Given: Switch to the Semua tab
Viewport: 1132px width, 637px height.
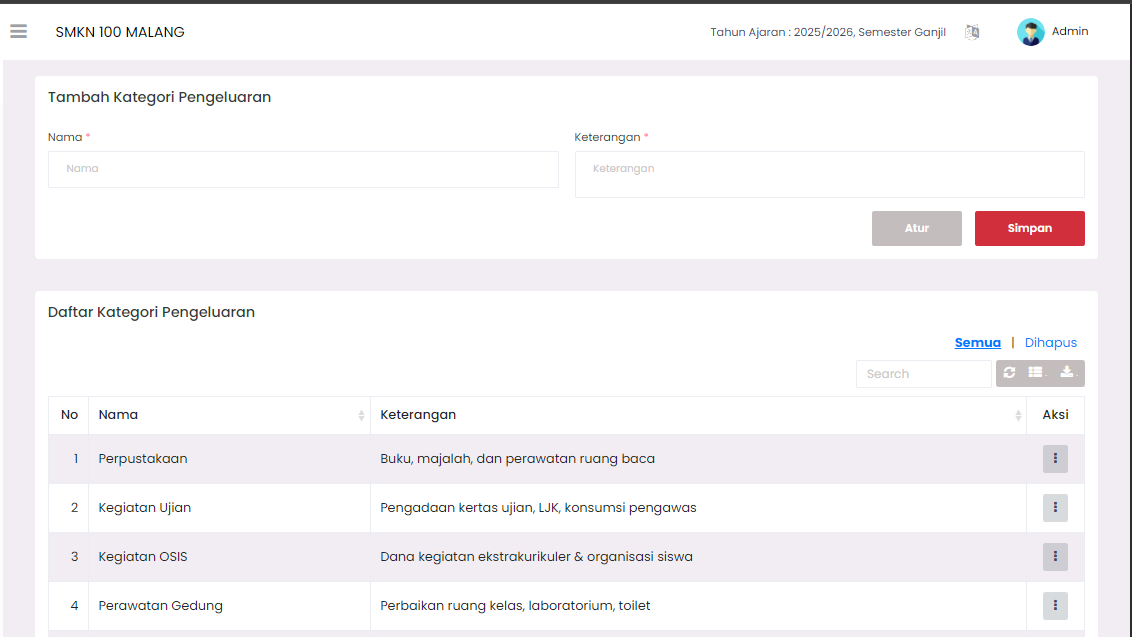Looking at the screenshot, I should point(977,343).
